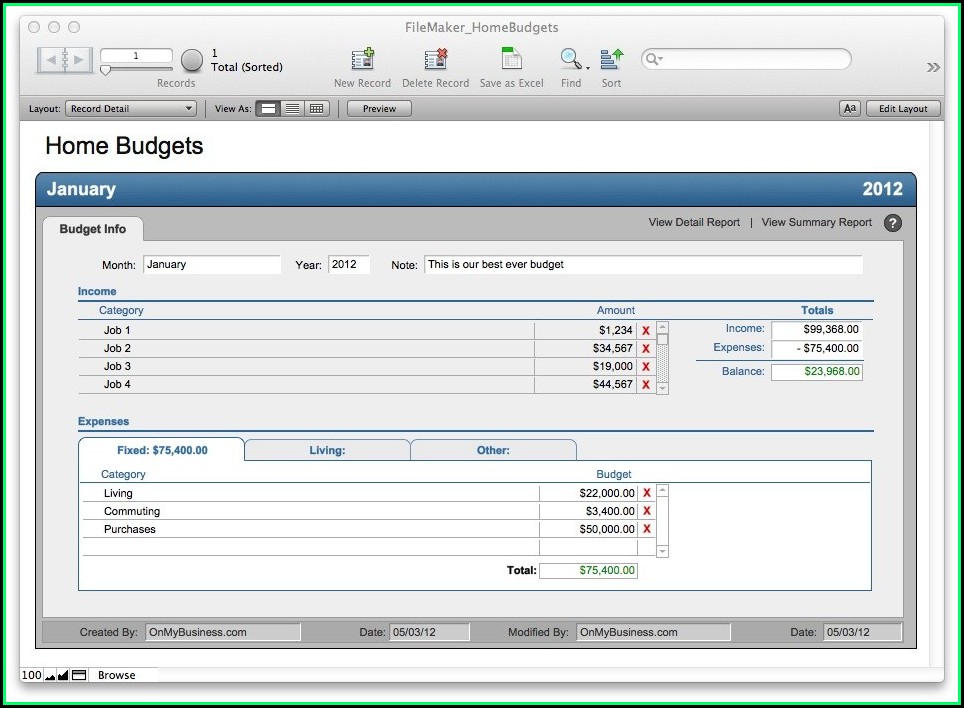Click the zoom level 100 indicator
This screenshot has height=708, width=964.
pos(31,675)
